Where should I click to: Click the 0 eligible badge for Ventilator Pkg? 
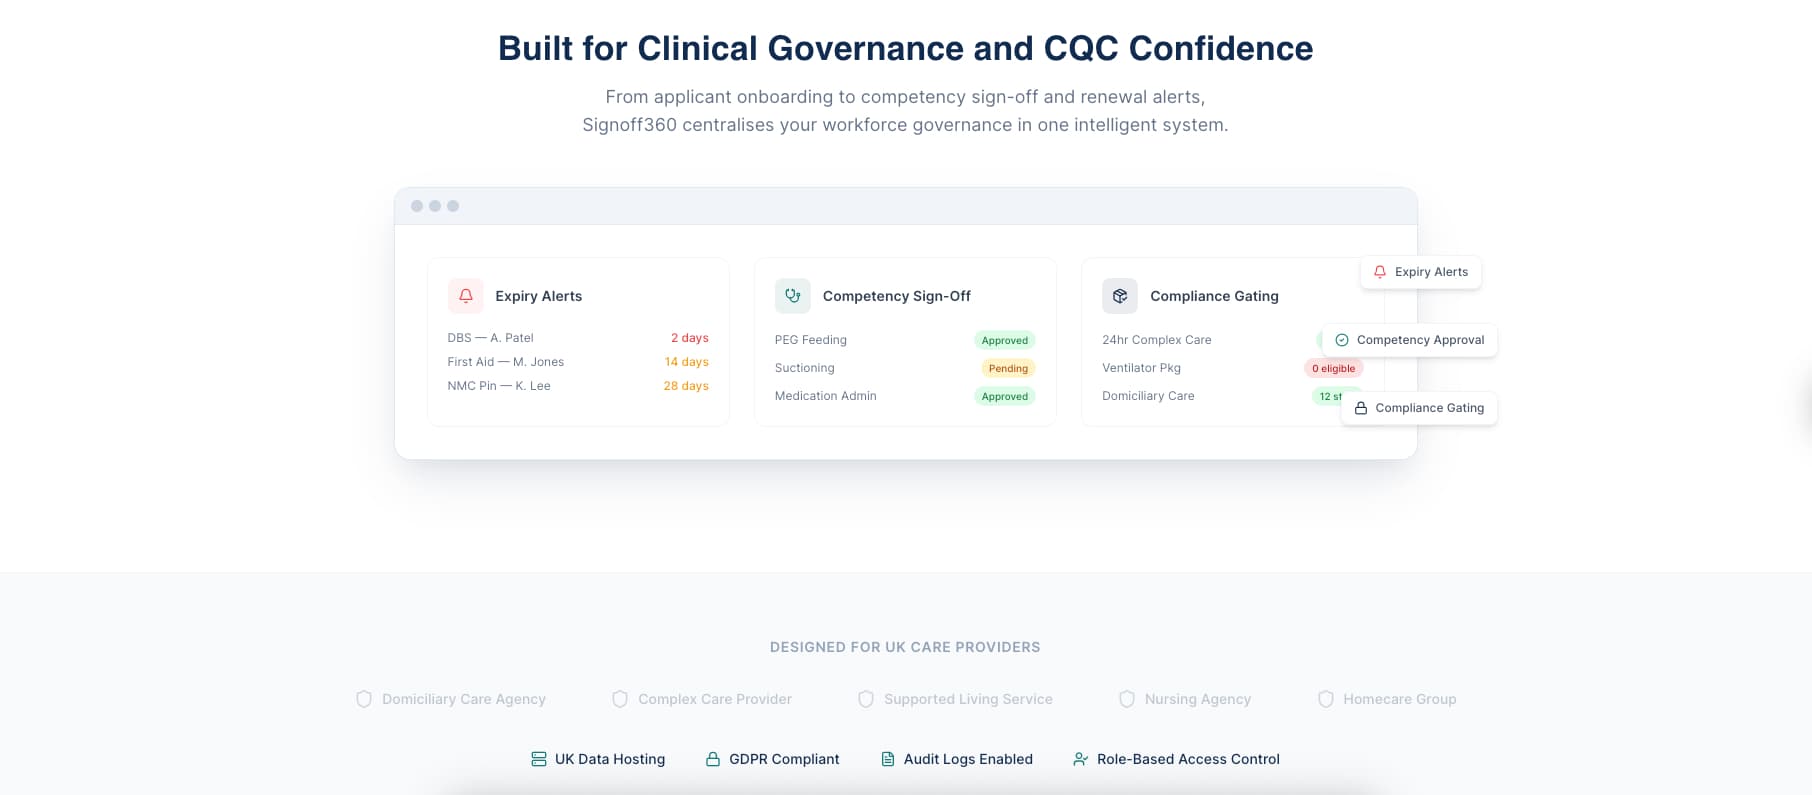point(1333,368)
